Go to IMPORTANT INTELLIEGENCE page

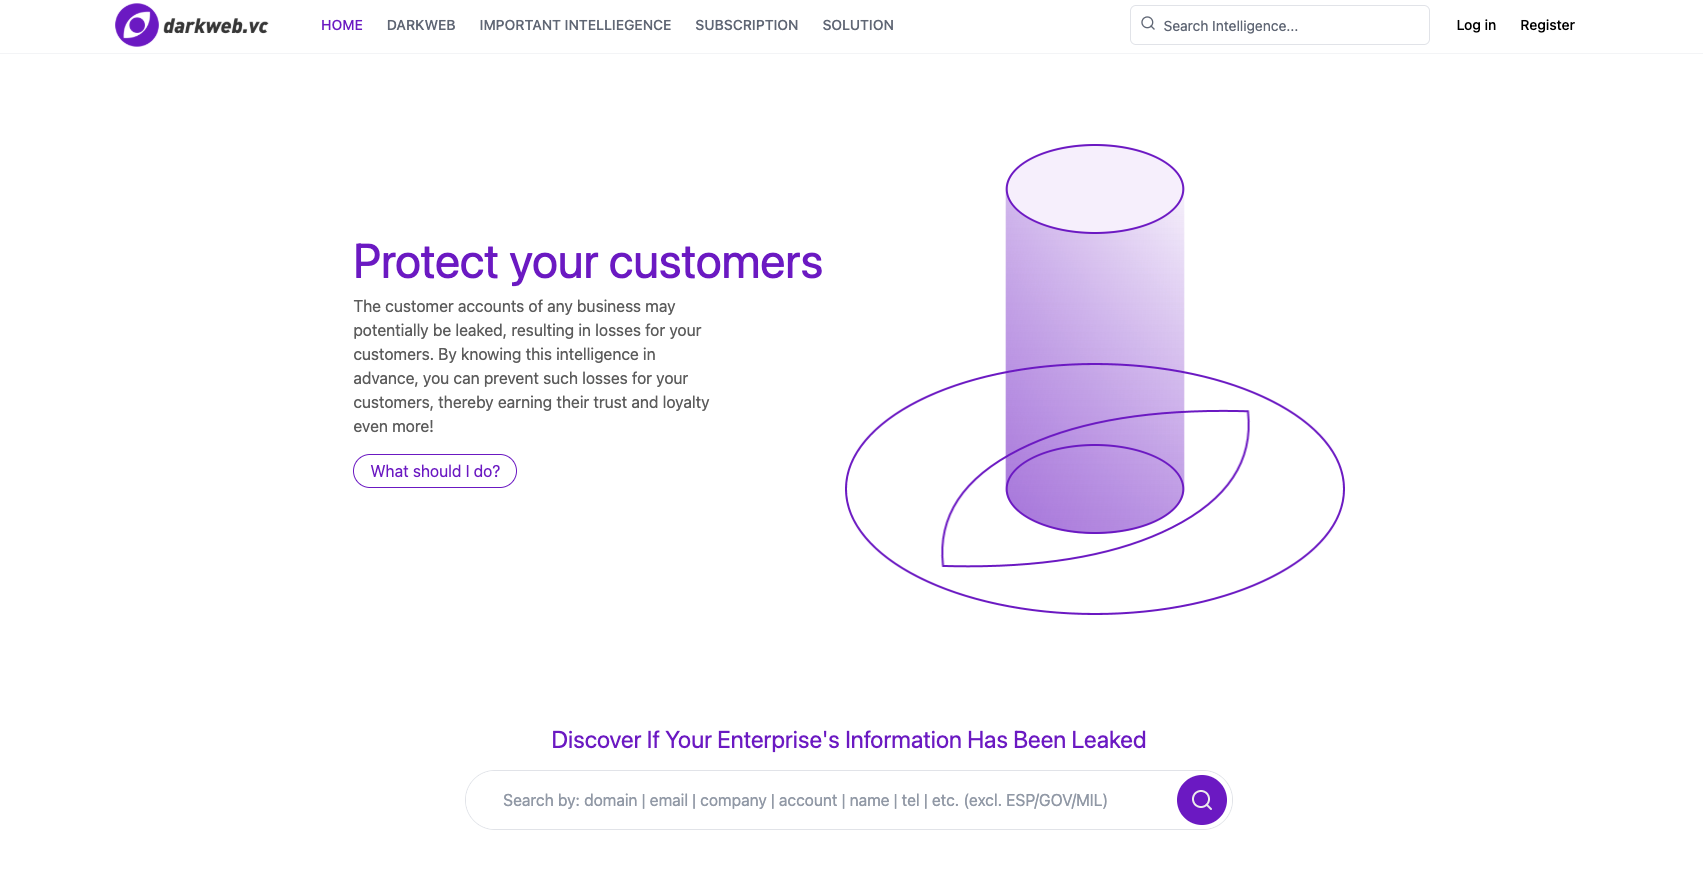click(x=575, y=25)
